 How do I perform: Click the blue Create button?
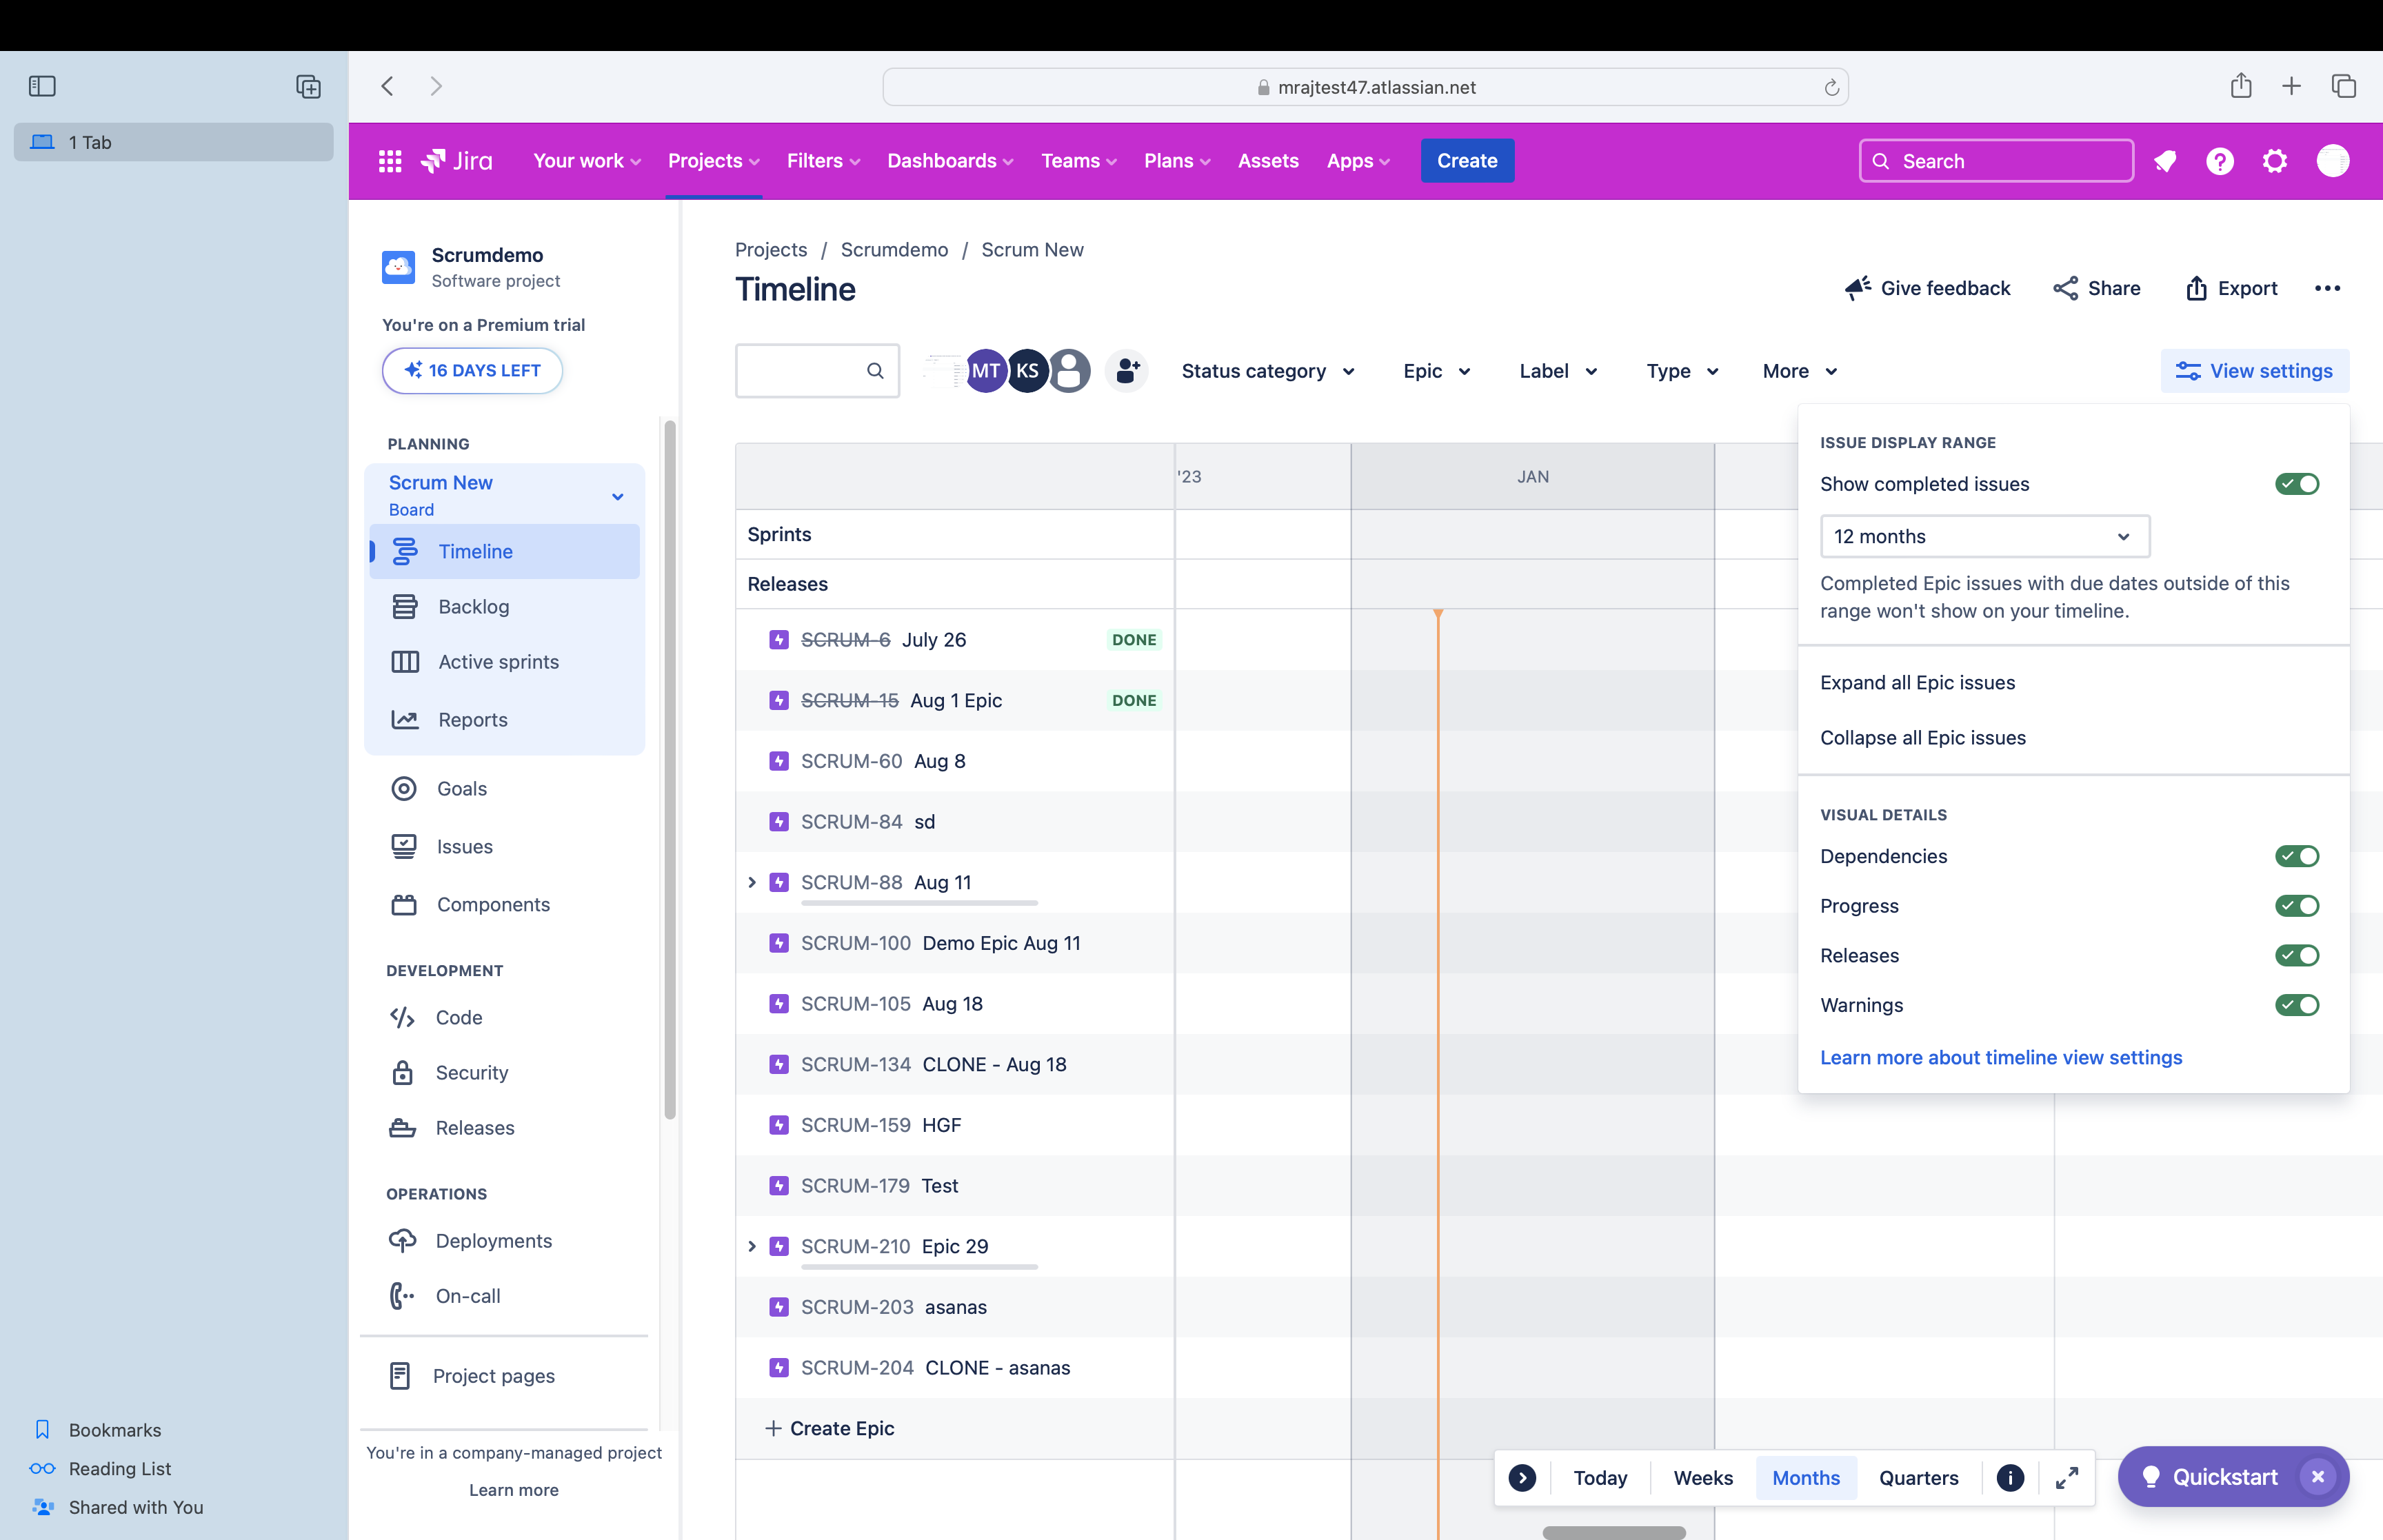pyautogui.click(x=1466, y=161)
